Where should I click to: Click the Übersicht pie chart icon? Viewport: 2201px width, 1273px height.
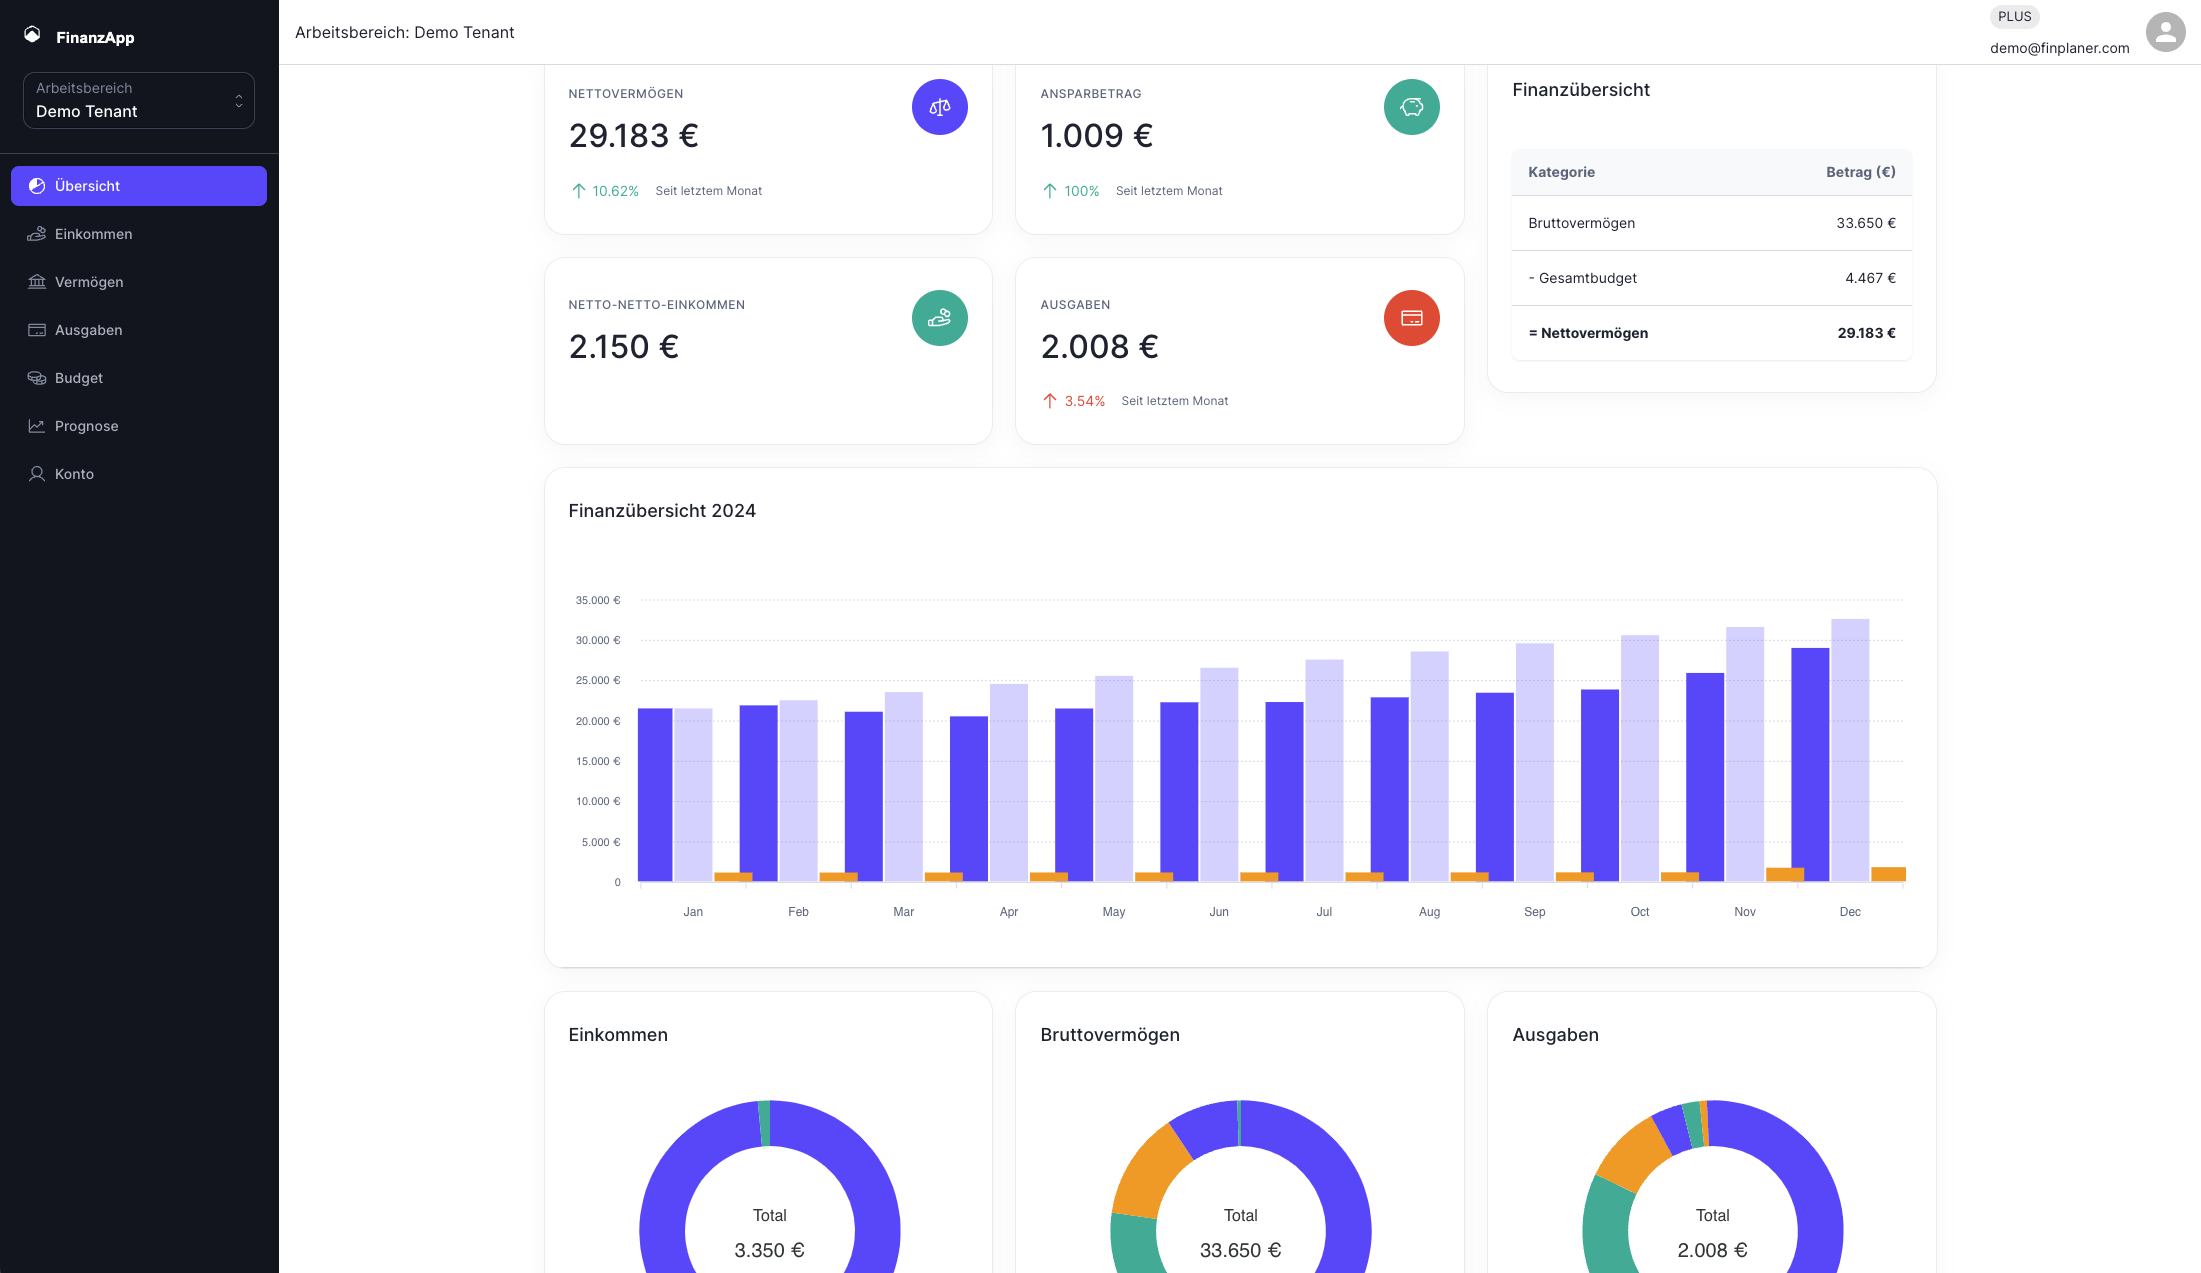pyautogui.click(x=37, y=186)
